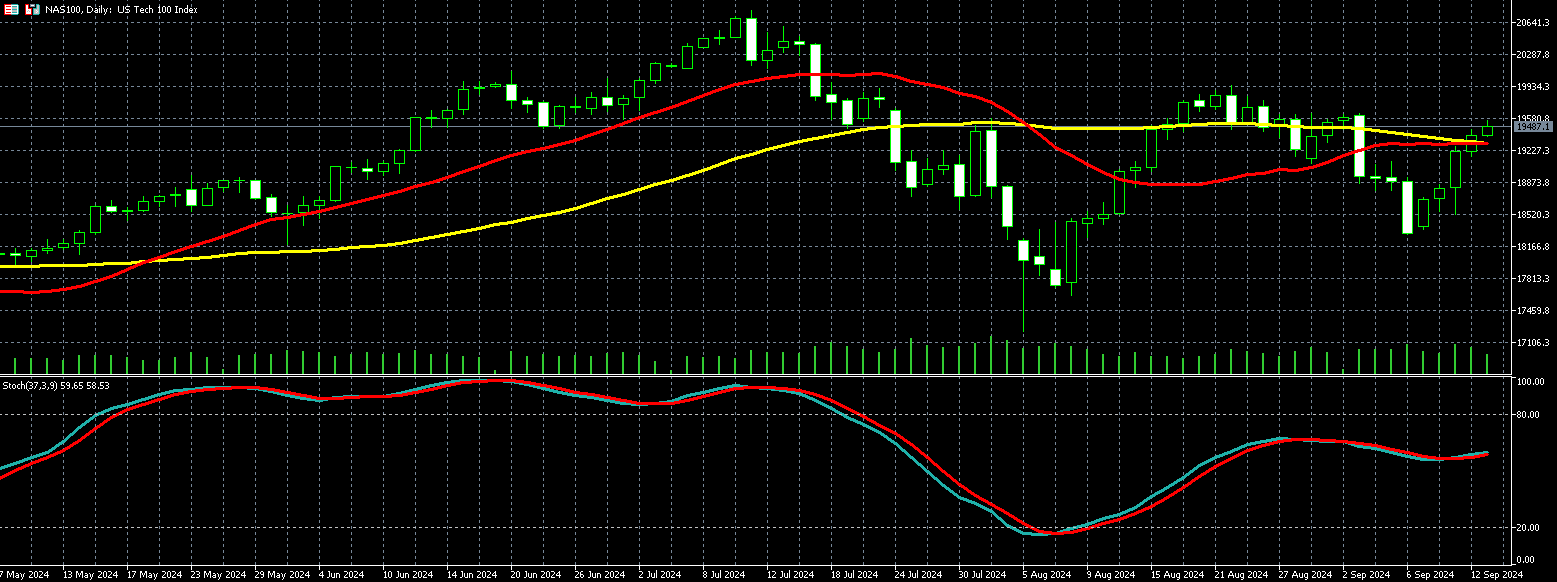Click the chart title NAS100, Daily: US Tech 100 Index

122,9
